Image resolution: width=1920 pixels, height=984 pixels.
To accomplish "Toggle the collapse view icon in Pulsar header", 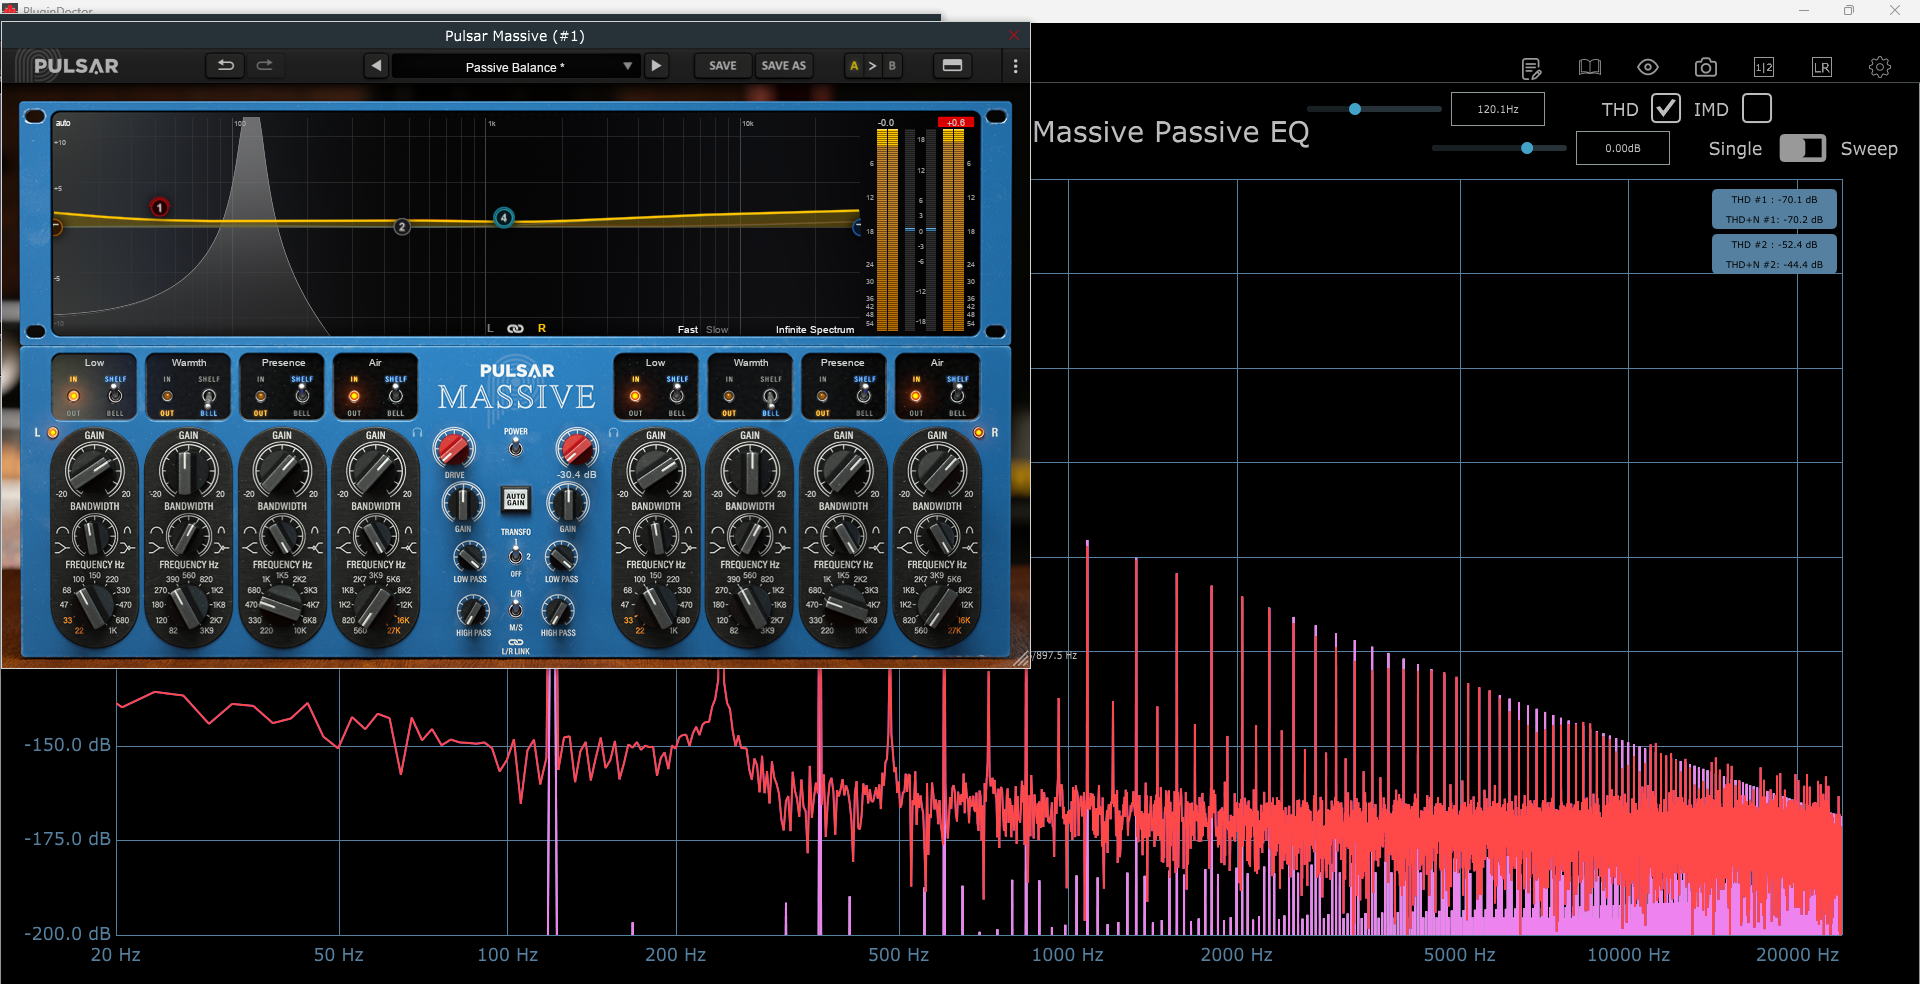I will pyautogui.click(x=952, y=66).
